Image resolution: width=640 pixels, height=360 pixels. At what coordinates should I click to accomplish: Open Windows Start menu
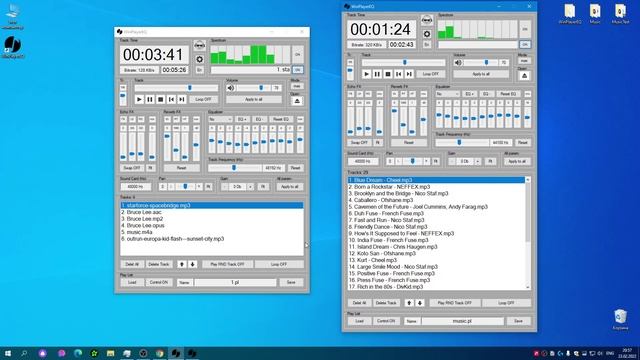pyautogui.click(x=8, y=353)
